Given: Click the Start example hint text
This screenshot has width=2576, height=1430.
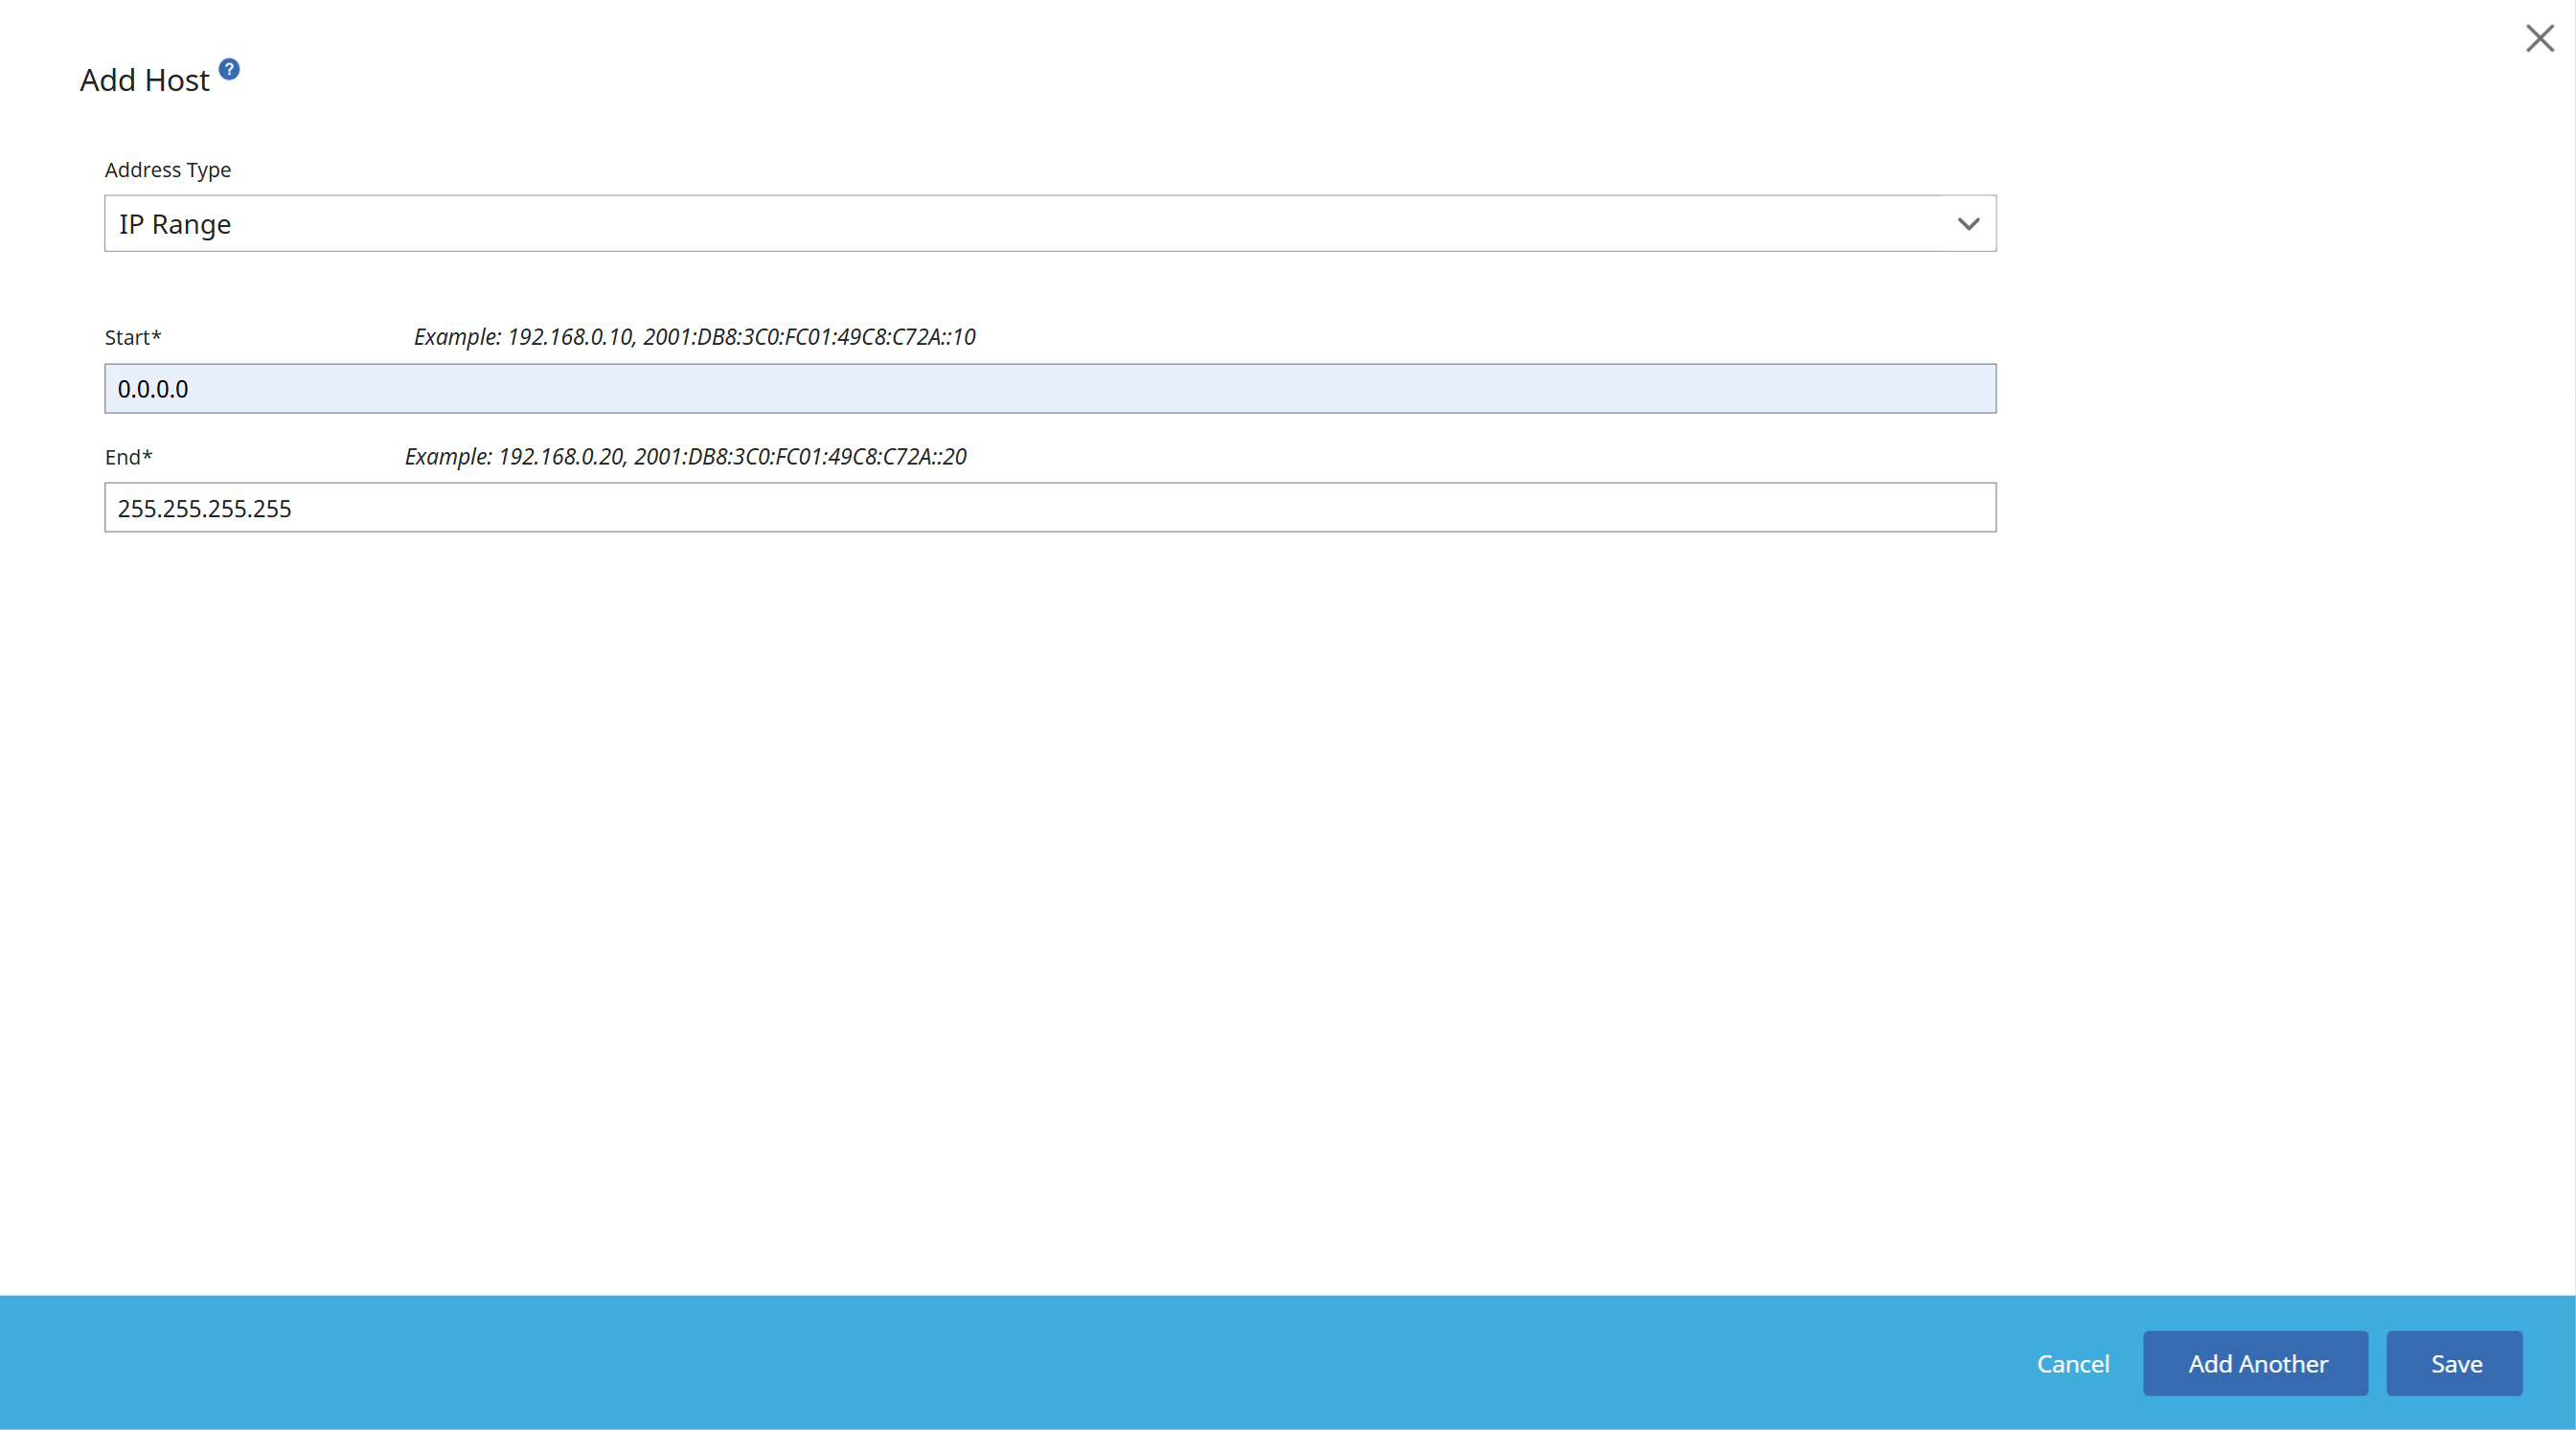Looking at the screenshot, I should (695, 337).
